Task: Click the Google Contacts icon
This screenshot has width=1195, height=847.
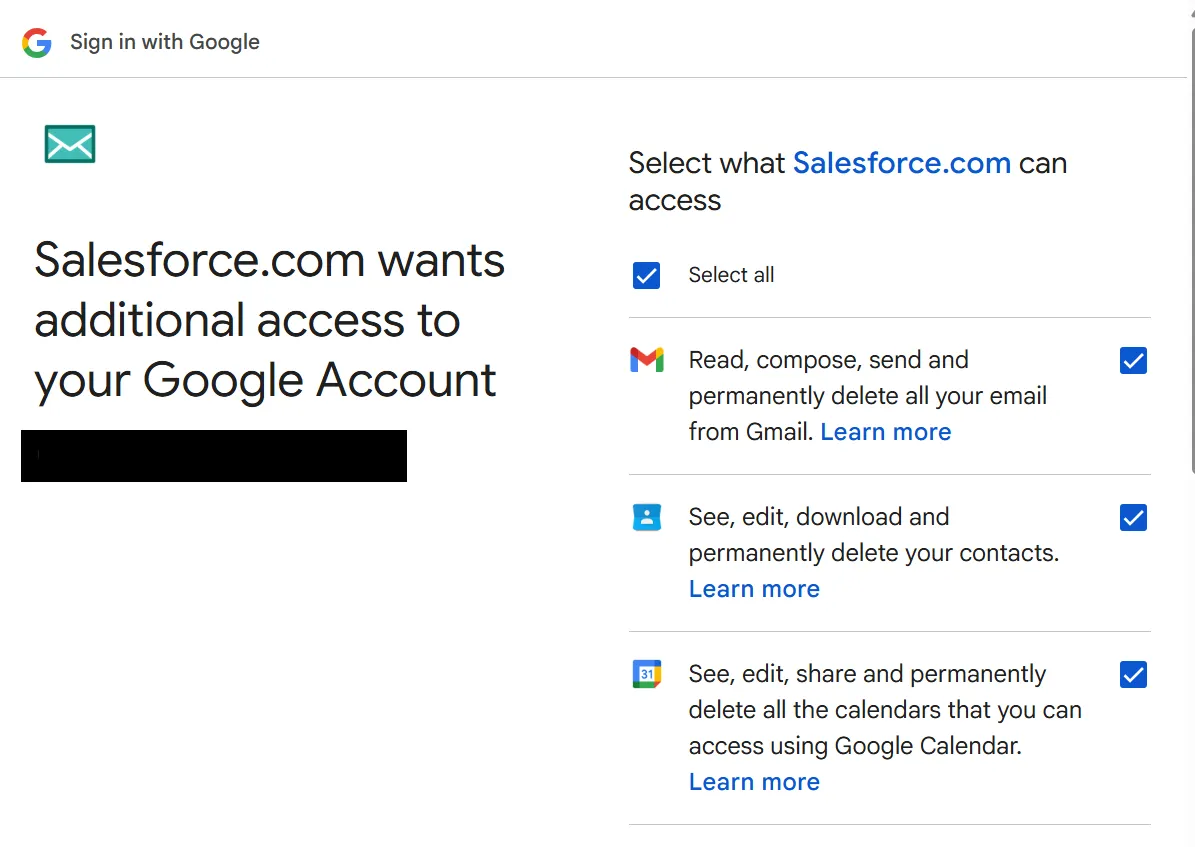Action: click(647, 517)
